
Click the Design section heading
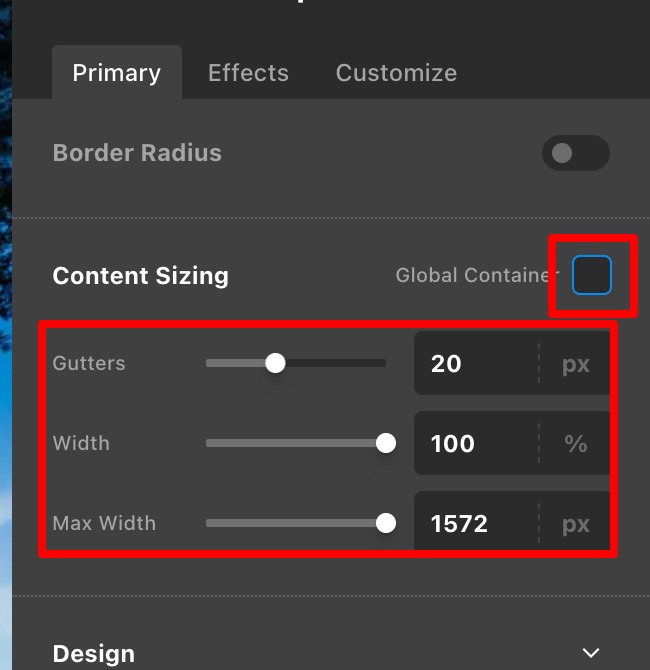pos(94,654)
